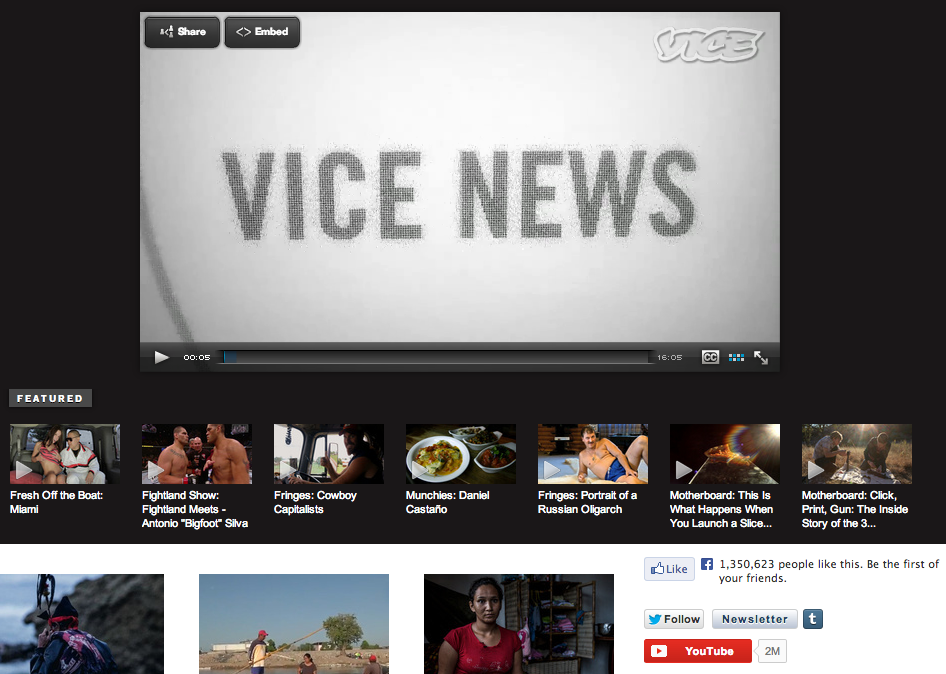Play Fringes: Portrait of a Russian Oligarch thumbnail
The image size is (946, 674).
(x=593, y=454)
